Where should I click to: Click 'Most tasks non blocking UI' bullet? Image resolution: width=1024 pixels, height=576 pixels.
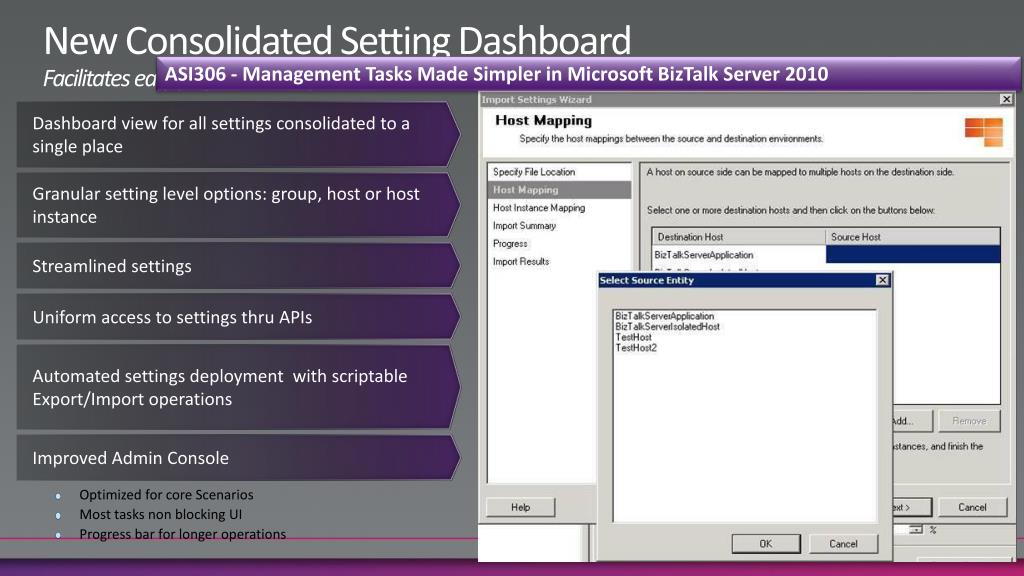click(x=161, y=514)
